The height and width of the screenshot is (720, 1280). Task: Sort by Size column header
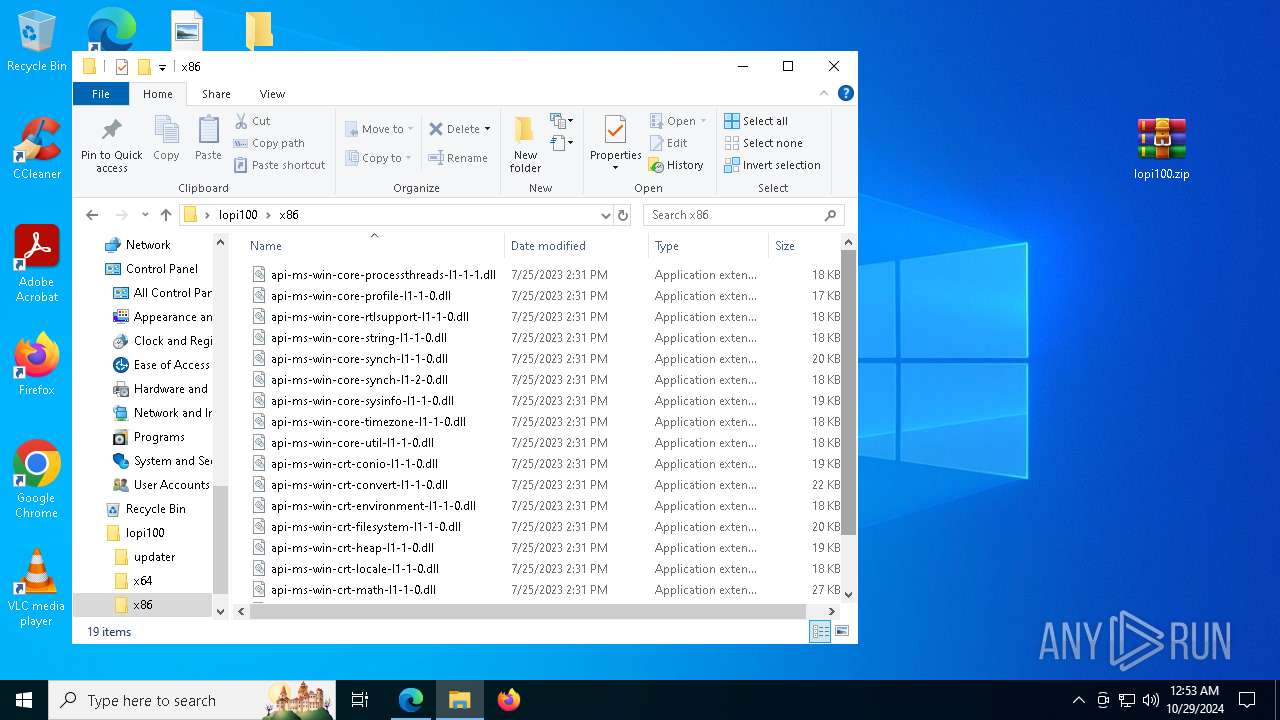coord(804,245)
